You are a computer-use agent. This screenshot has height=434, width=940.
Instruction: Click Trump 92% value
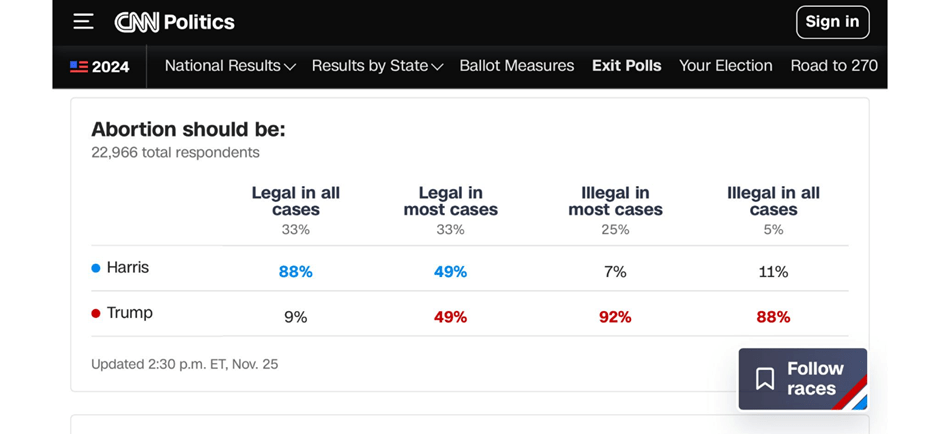point(615,317)
